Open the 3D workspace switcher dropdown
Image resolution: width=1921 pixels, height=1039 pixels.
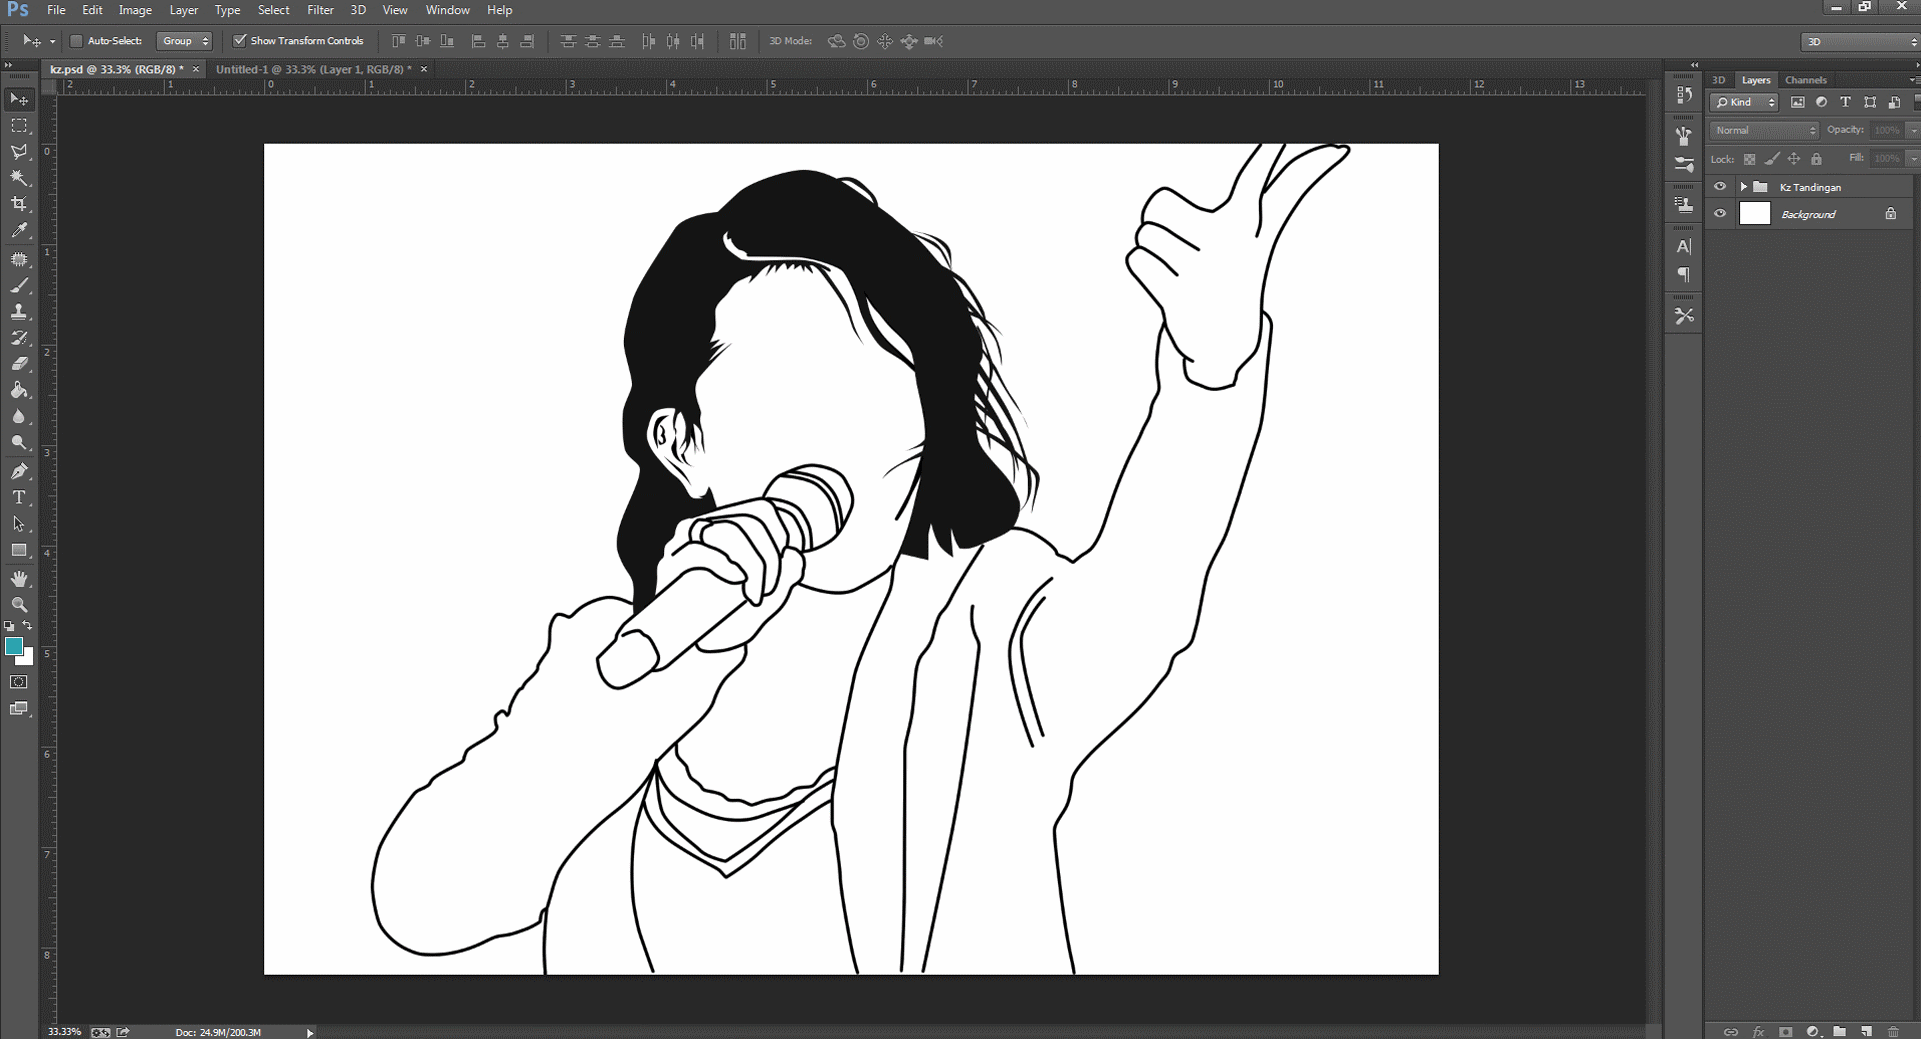(x=1860, y=41)
